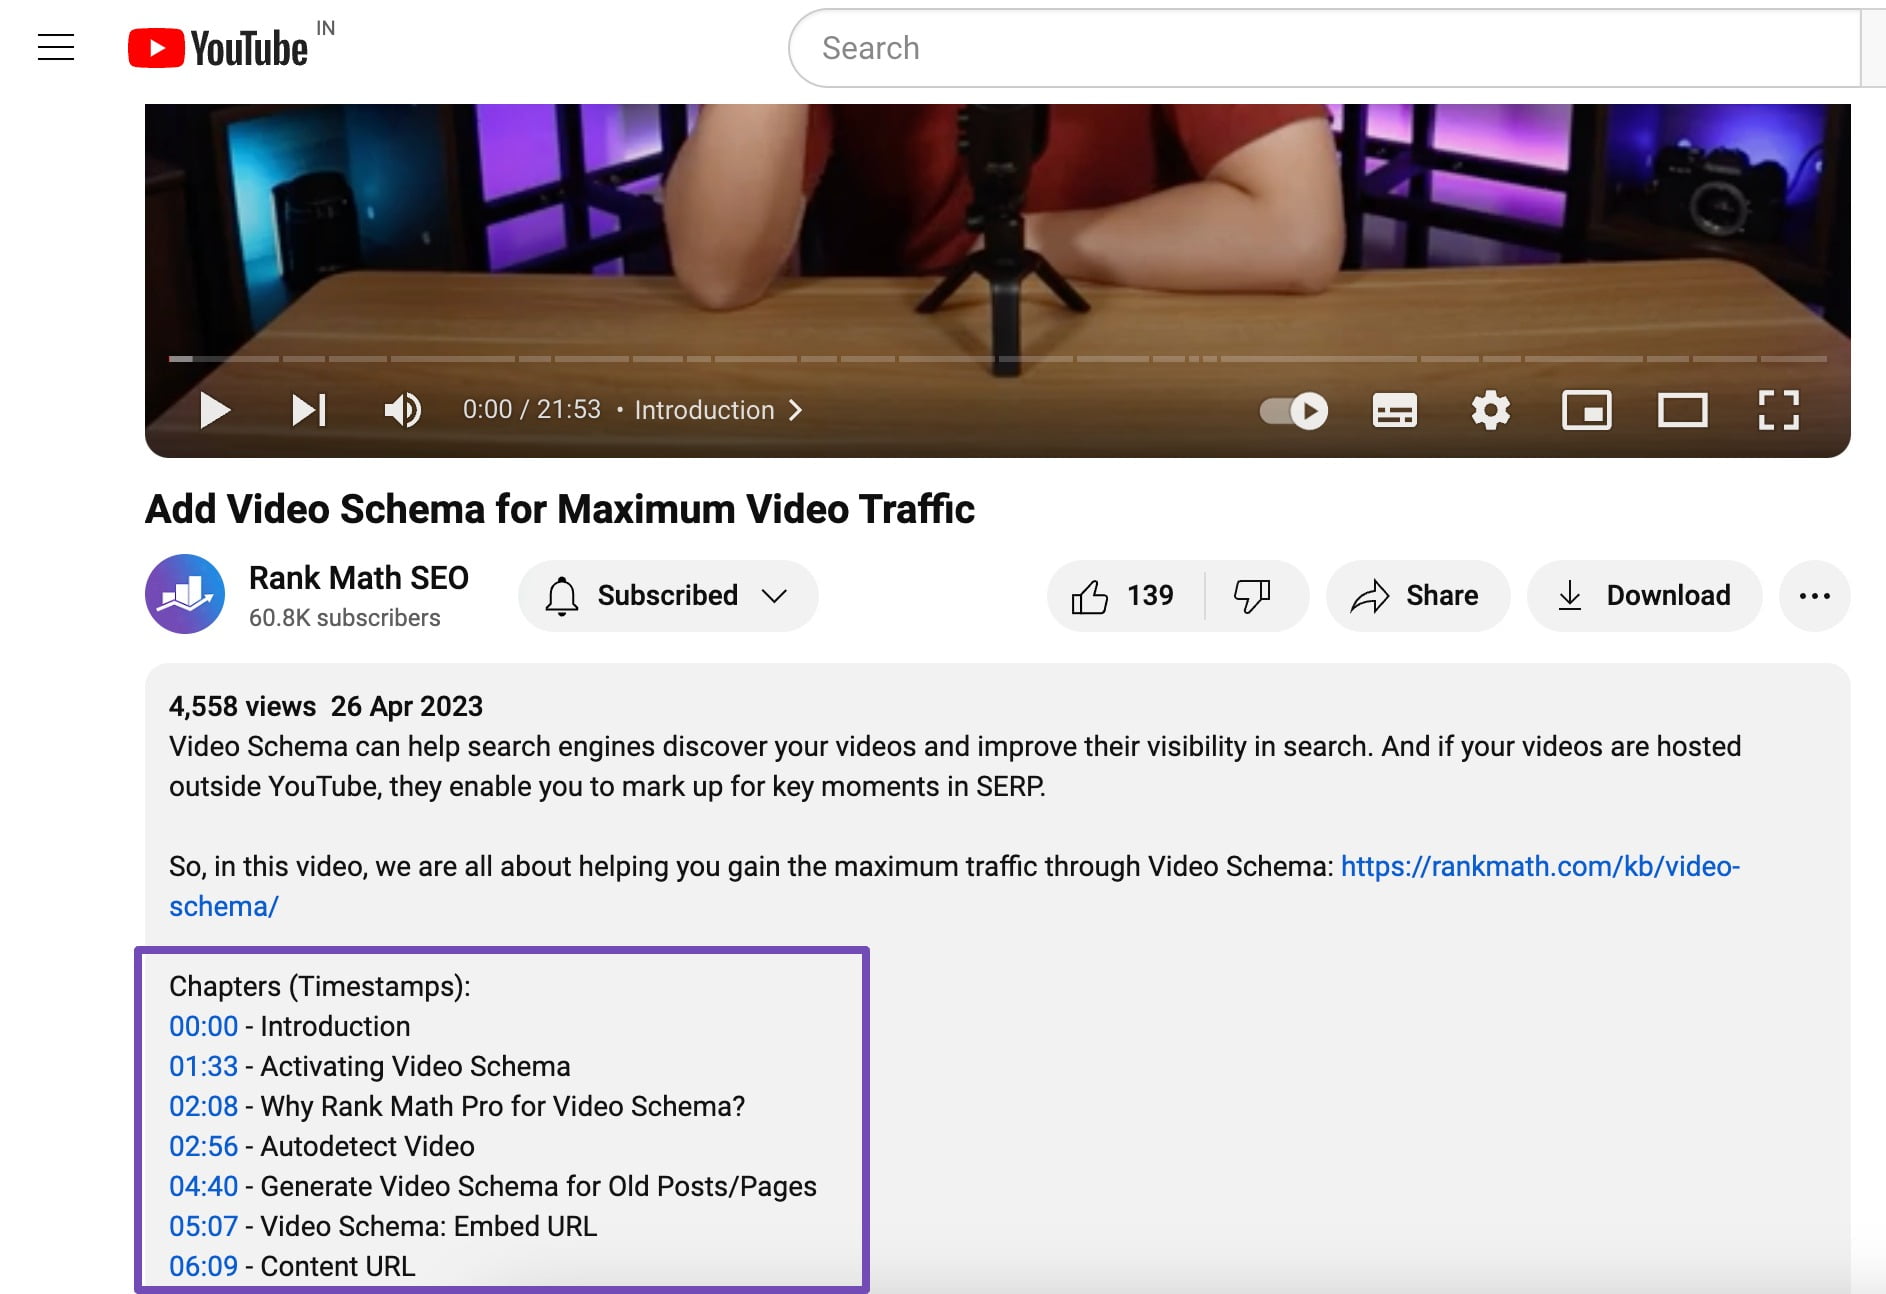Play the video
This screenshot has height=1294, width=1886.
(x=214, y=410)
